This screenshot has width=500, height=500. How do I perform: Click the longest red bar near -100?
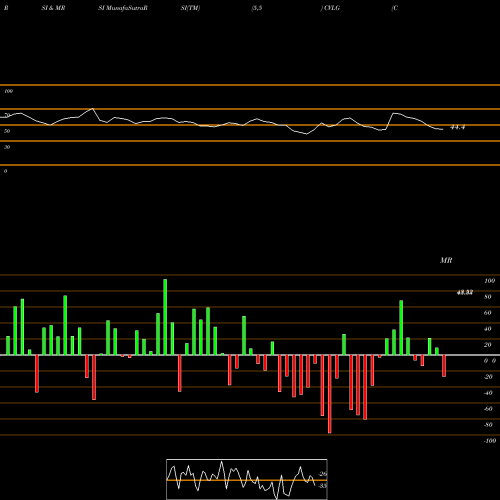[x=330, y=394]
